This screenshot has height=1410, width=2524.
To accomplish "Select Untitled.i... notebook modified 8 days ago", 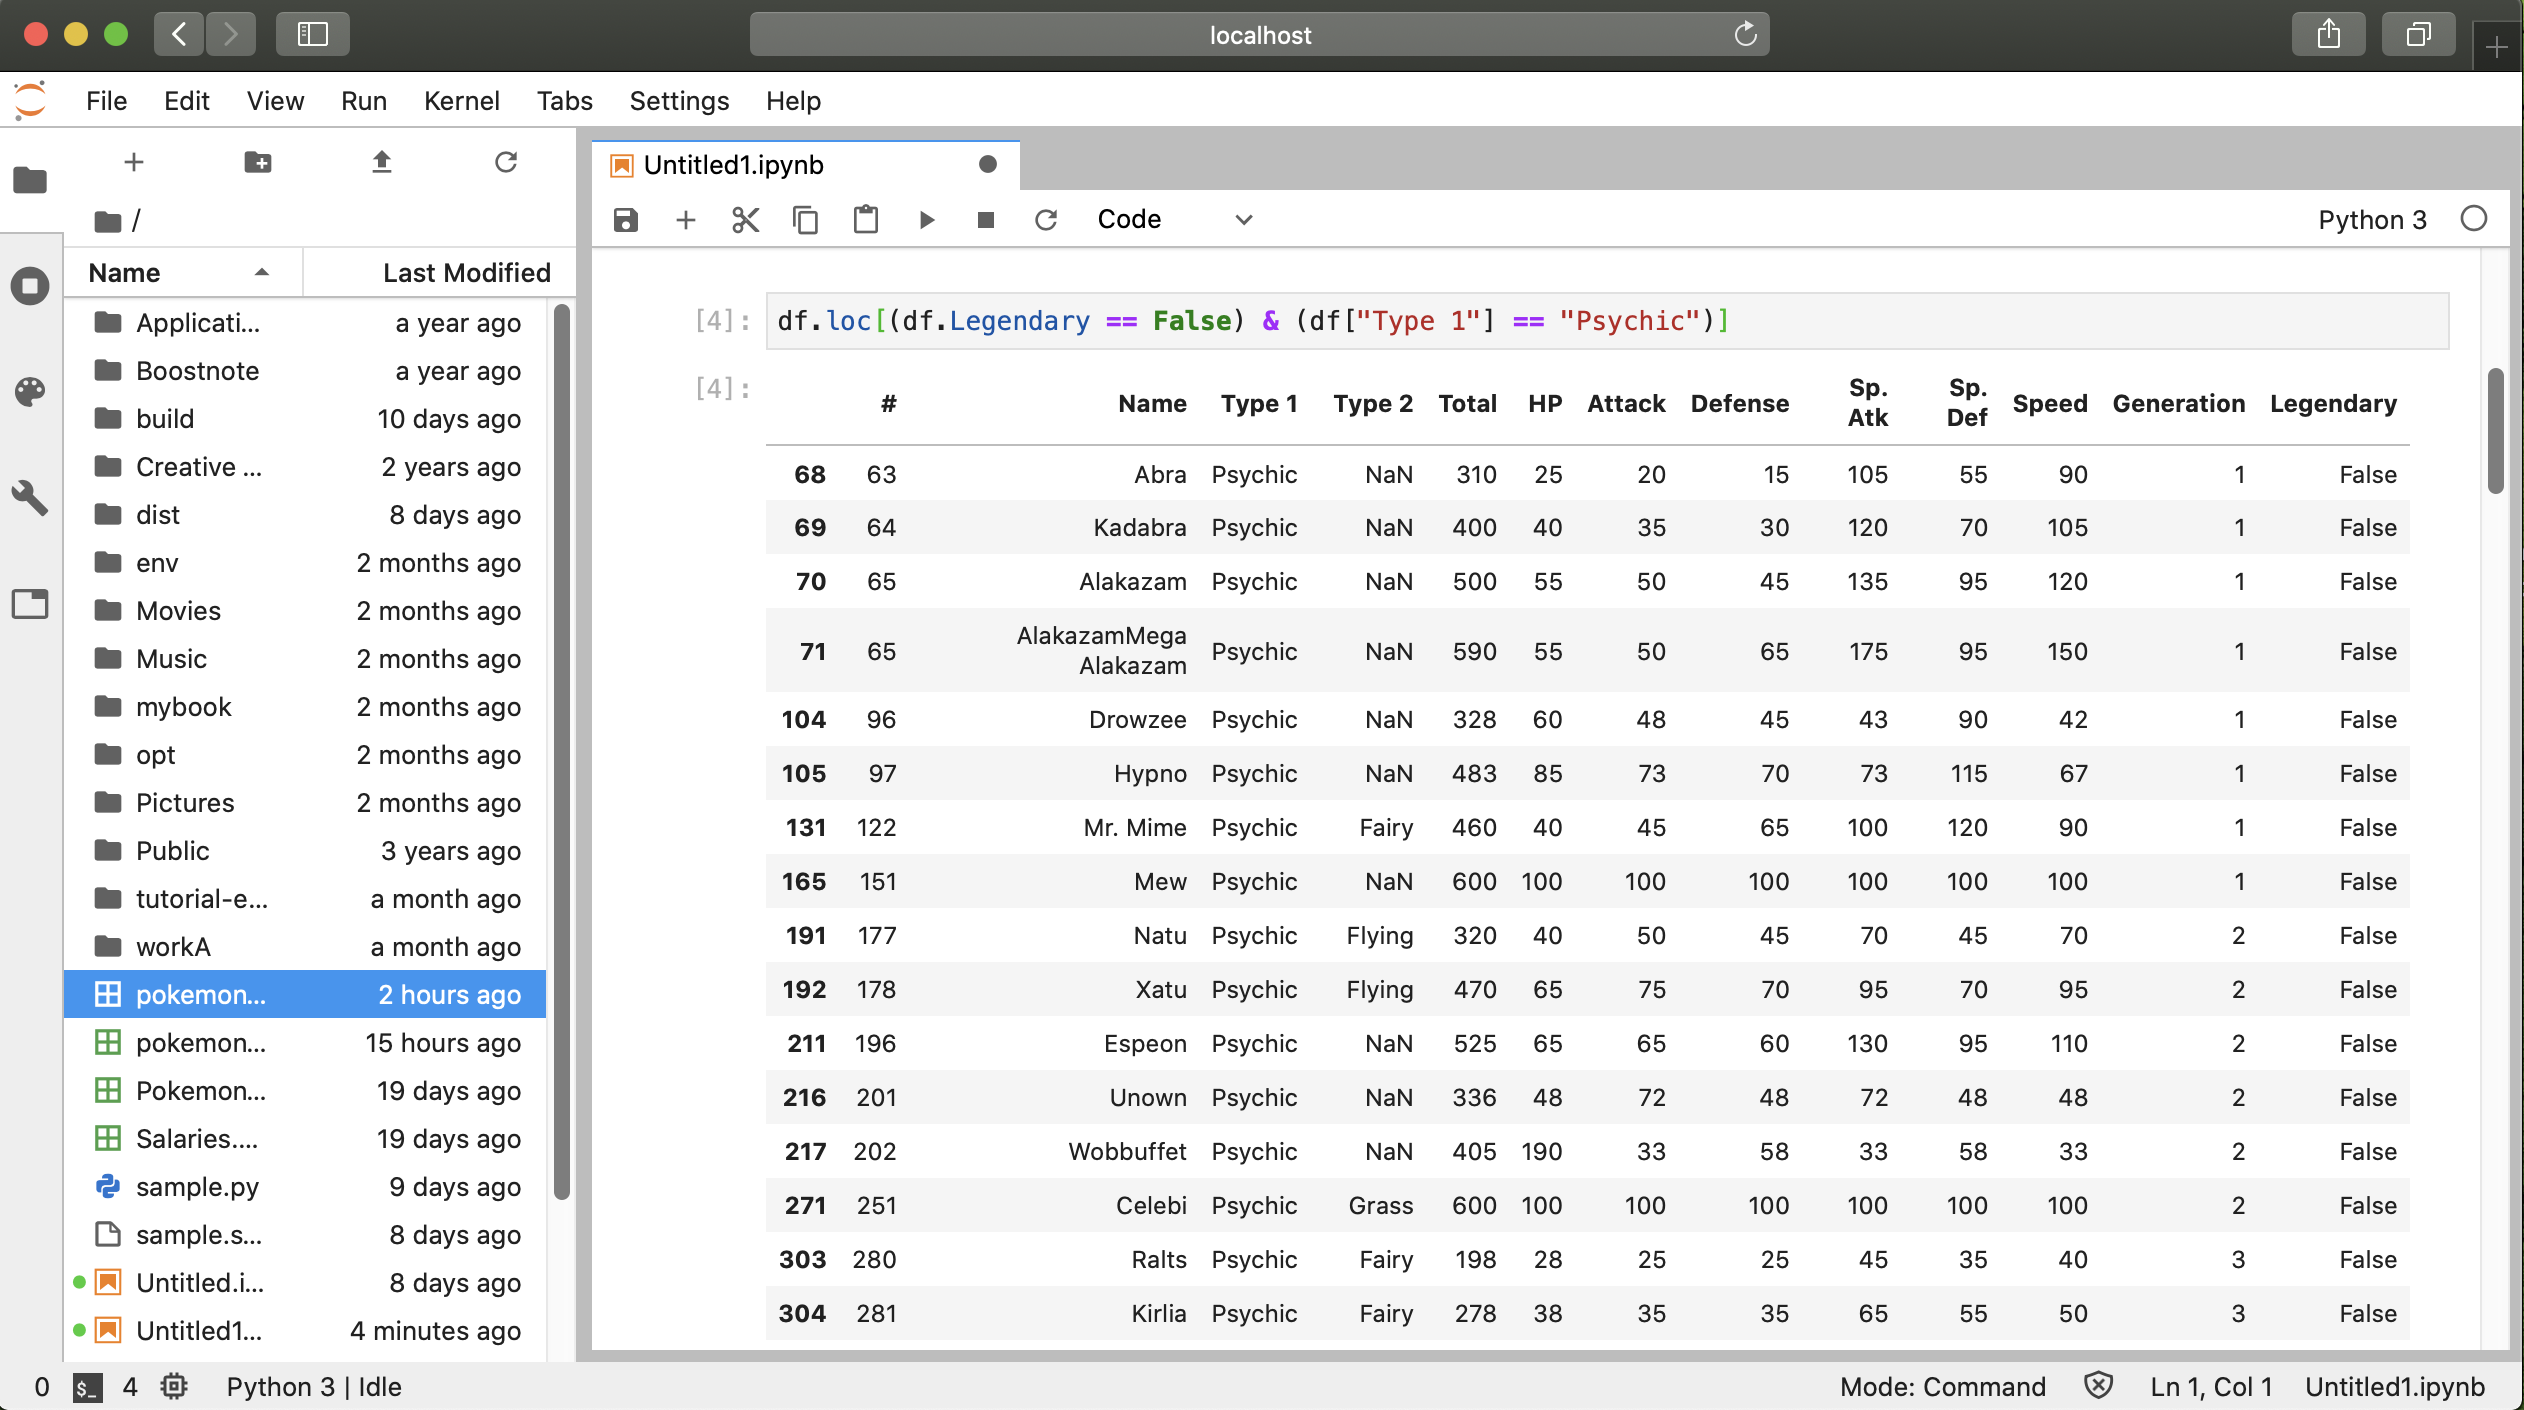I will [306, 1283].
